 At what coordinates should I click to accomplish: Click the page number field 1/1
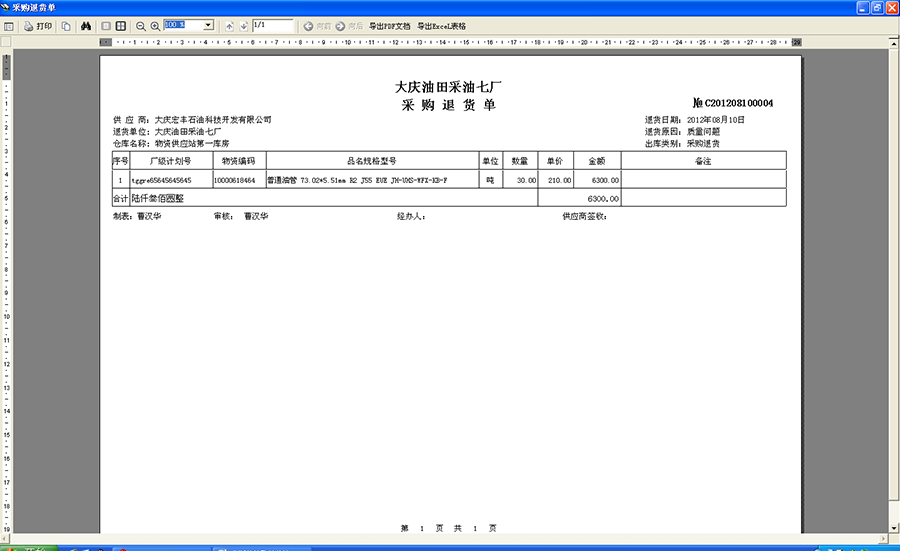273,25
